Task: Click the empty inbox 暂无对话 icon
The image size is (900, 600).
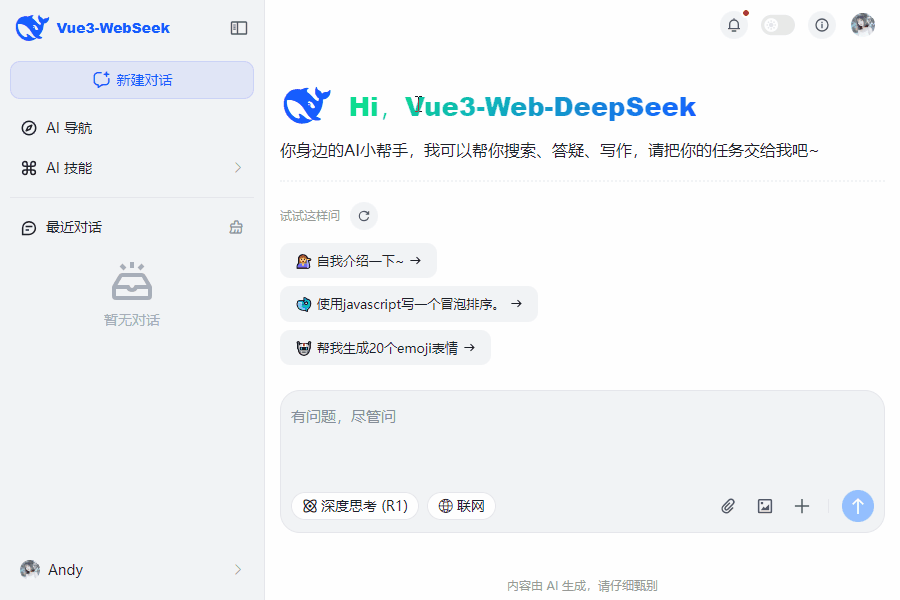Action: (x=132, y=282)
